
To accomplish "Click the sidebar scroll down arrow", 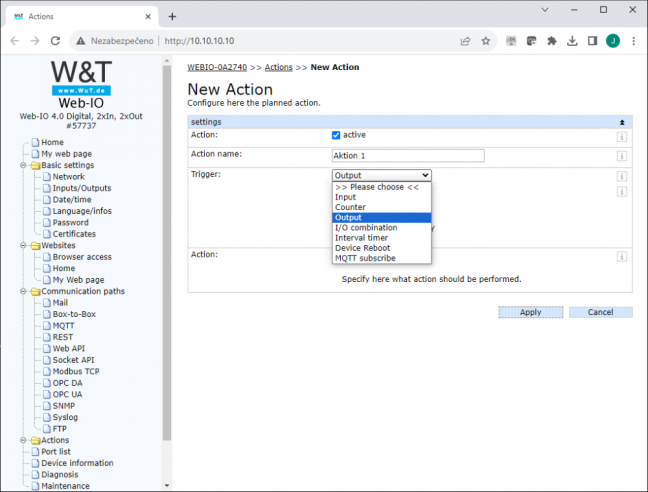I will [167, 486].
